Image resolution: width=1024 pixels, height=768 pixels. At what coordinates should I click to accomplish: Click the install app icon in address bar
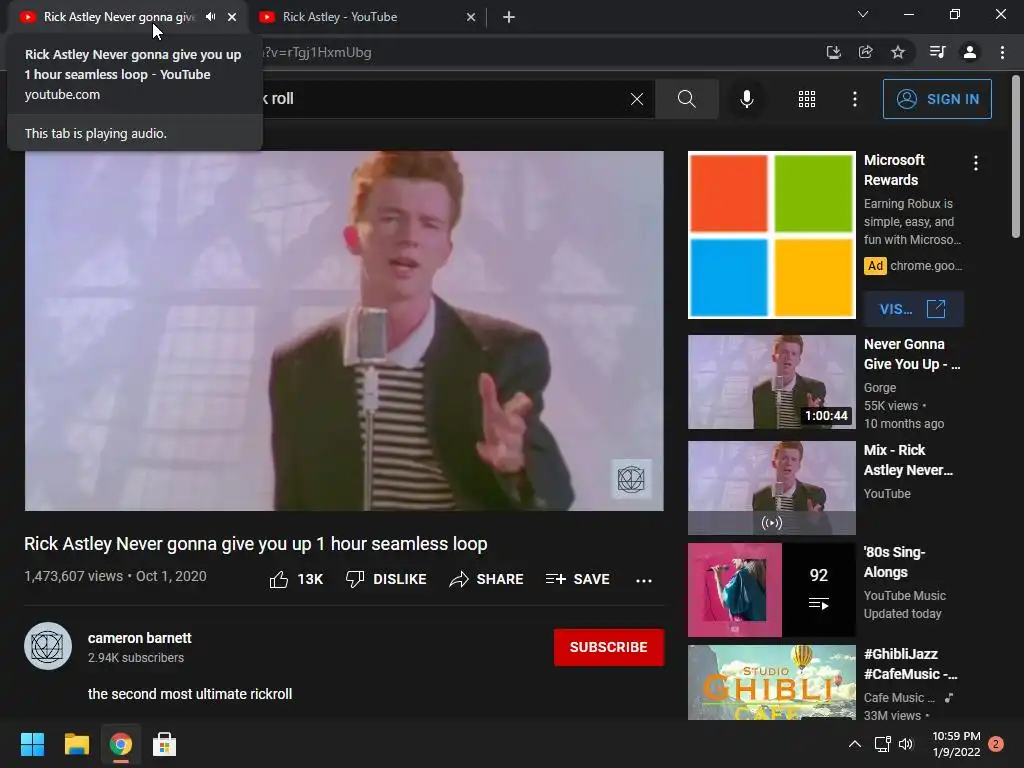click(833, 52)
